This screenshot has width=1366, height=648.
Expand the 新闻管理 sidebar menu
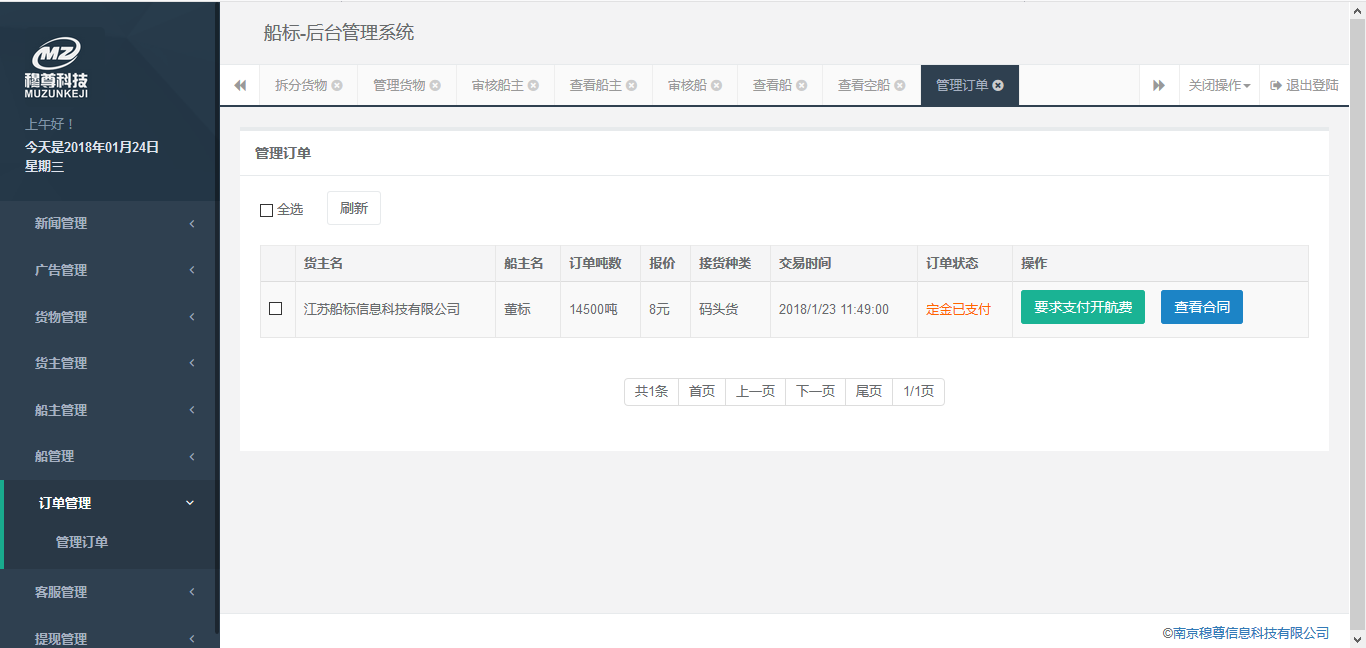(x=109, y=223)
